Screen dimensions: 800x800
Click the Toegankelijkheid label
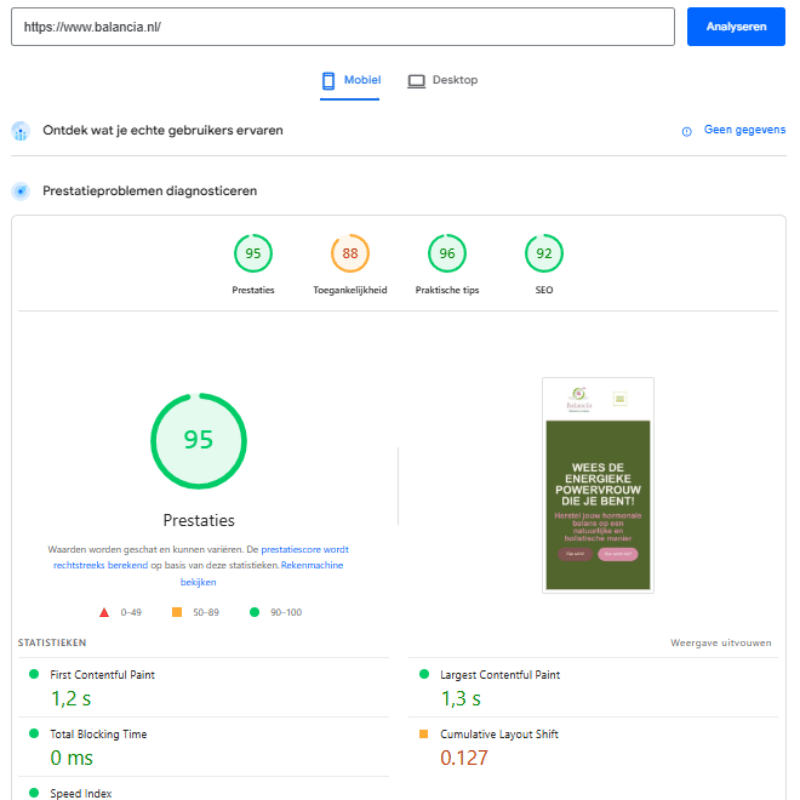[x=350, y=290]
